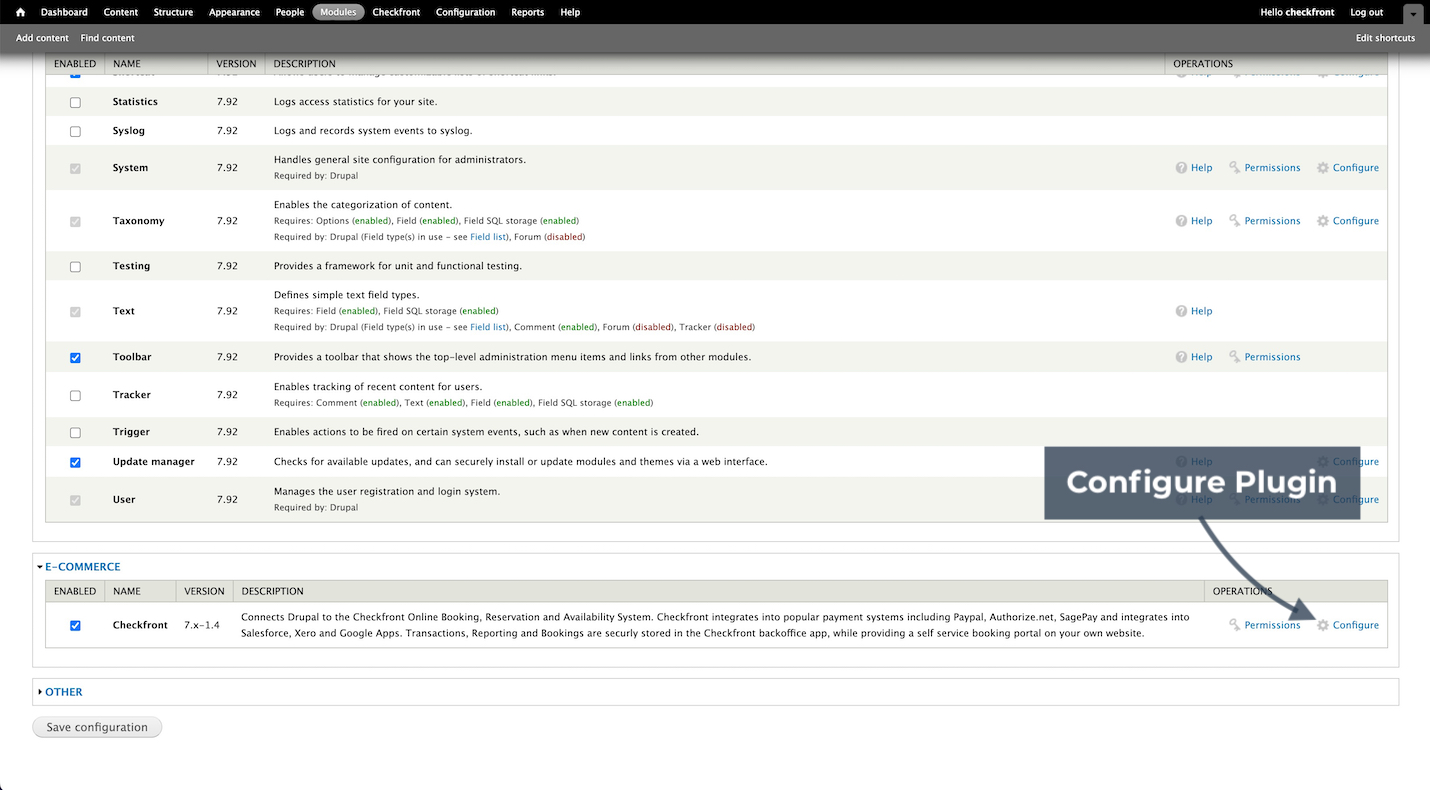Click the Tracker module name

132,395
